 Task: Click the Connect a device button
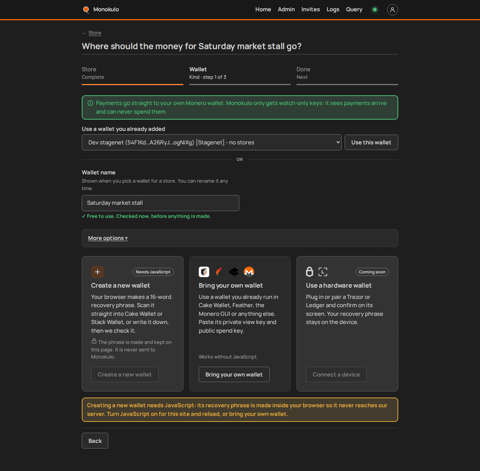tap(336, 375)
